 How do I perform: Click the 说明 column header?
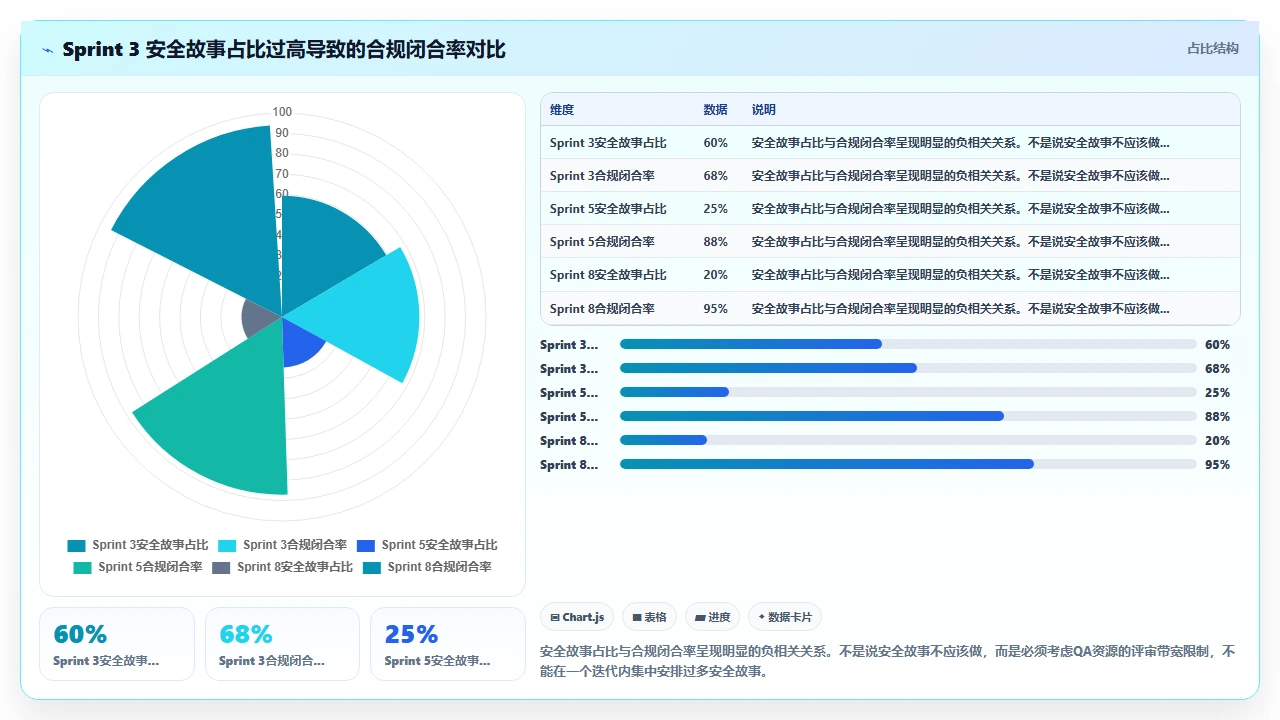tap(764, 110)
